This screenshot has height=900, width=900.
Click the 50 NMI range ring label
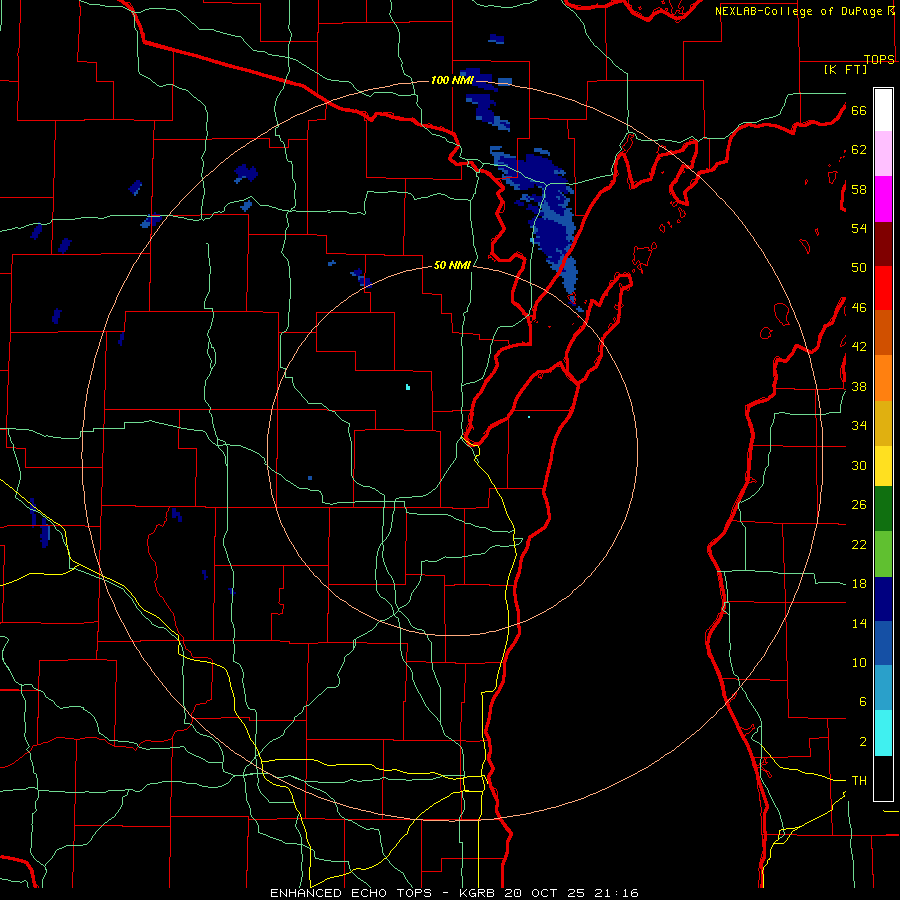point(452,265)
